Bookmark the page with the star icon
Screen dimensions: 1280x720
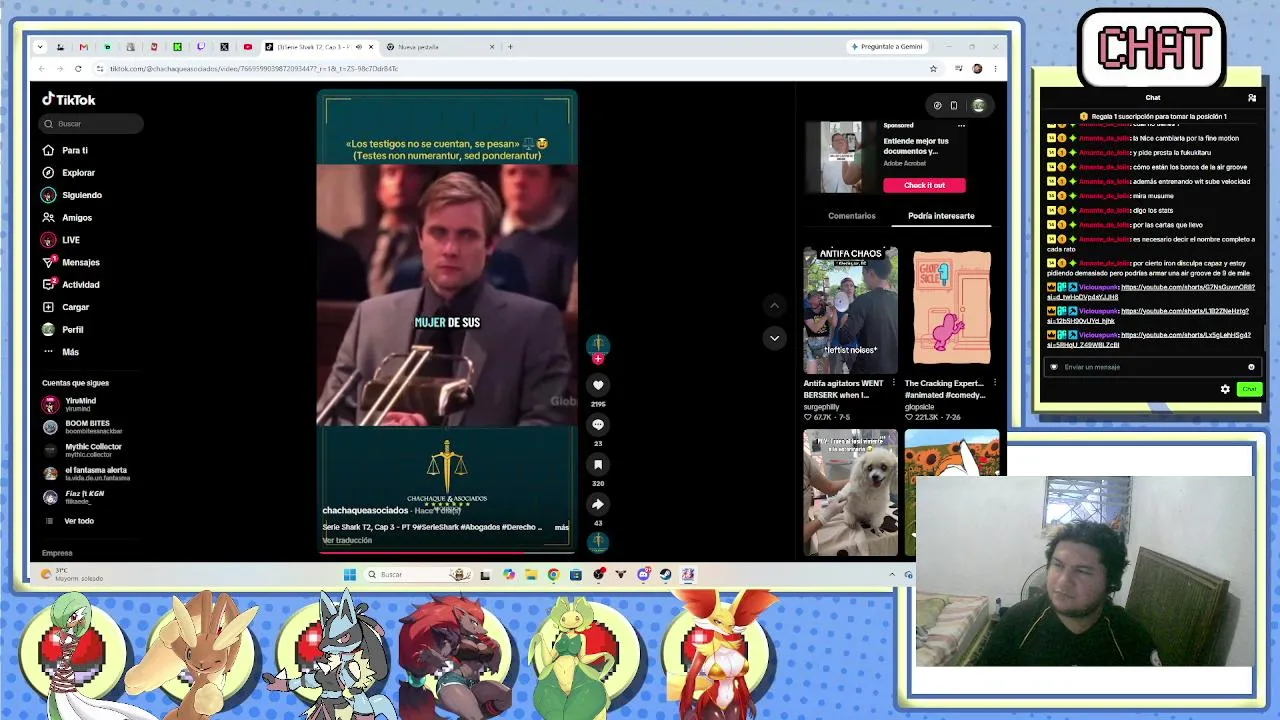coord(933,69)
